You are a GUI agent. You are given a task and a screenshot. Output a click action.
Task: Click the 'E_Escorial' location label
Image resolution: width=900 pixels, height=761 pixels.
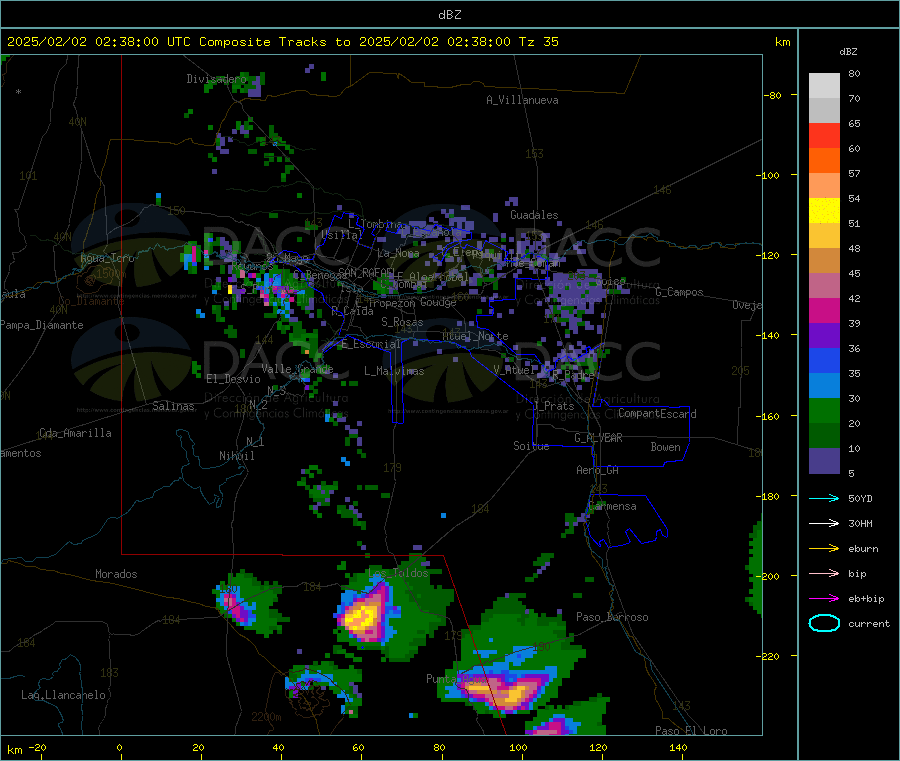[x=371, y=344]
